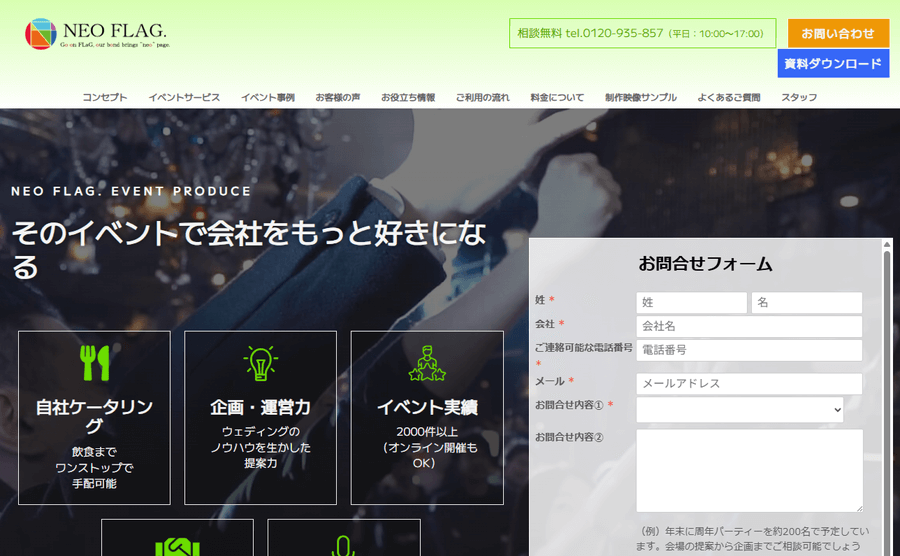Open the お問合せ内容① dropdown
The image size is (900, 556).
[x=739, y=410]
